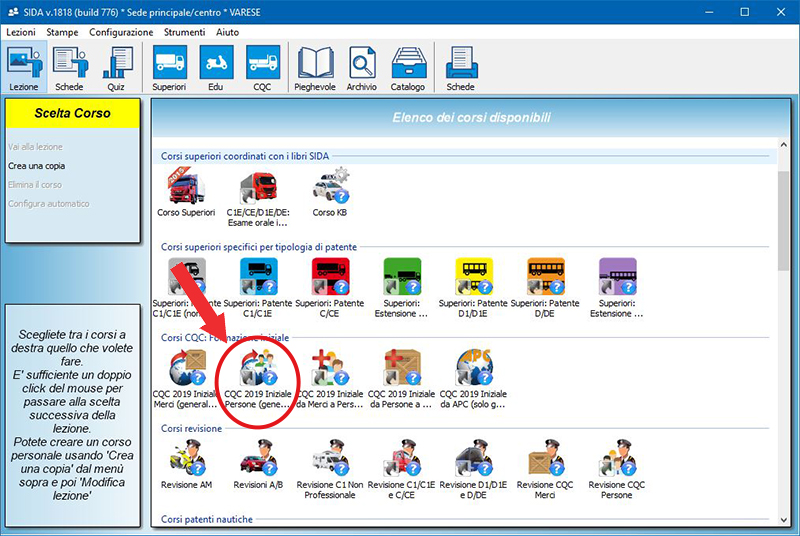Open the Strumenti menu

pyautogui.click(x=186, y=32)
